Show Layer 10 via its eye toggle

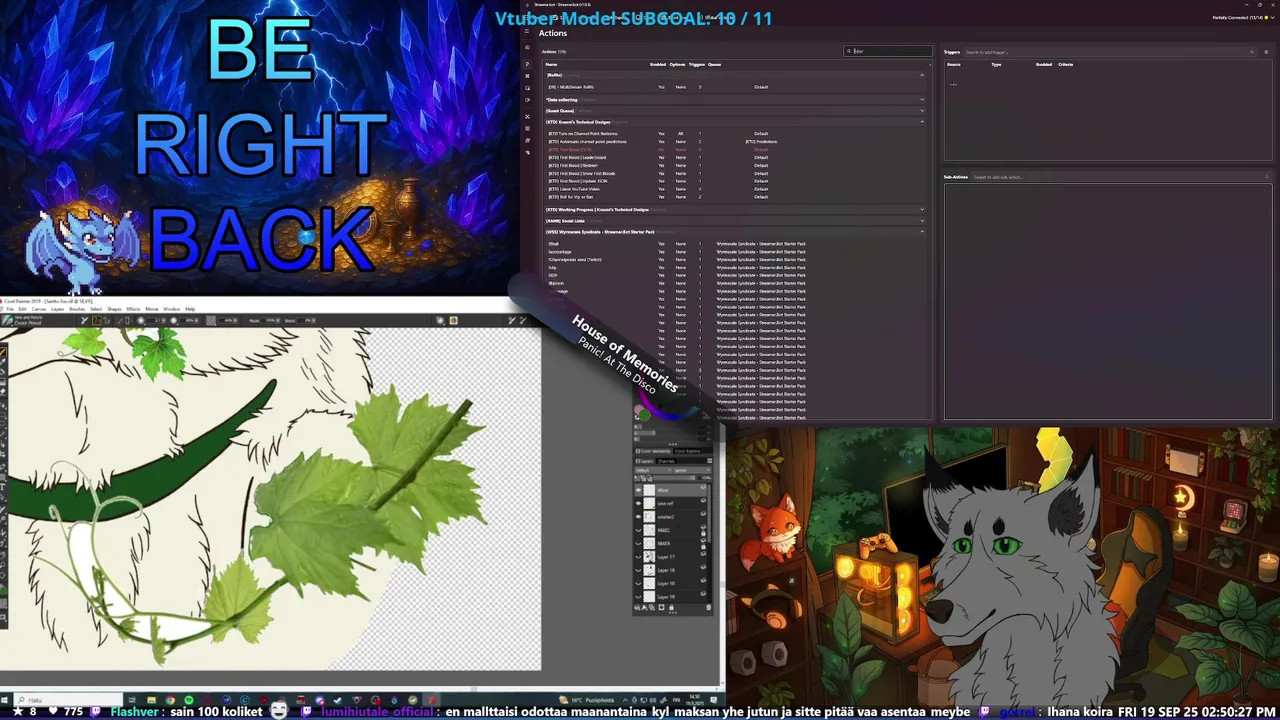[638, 584]
